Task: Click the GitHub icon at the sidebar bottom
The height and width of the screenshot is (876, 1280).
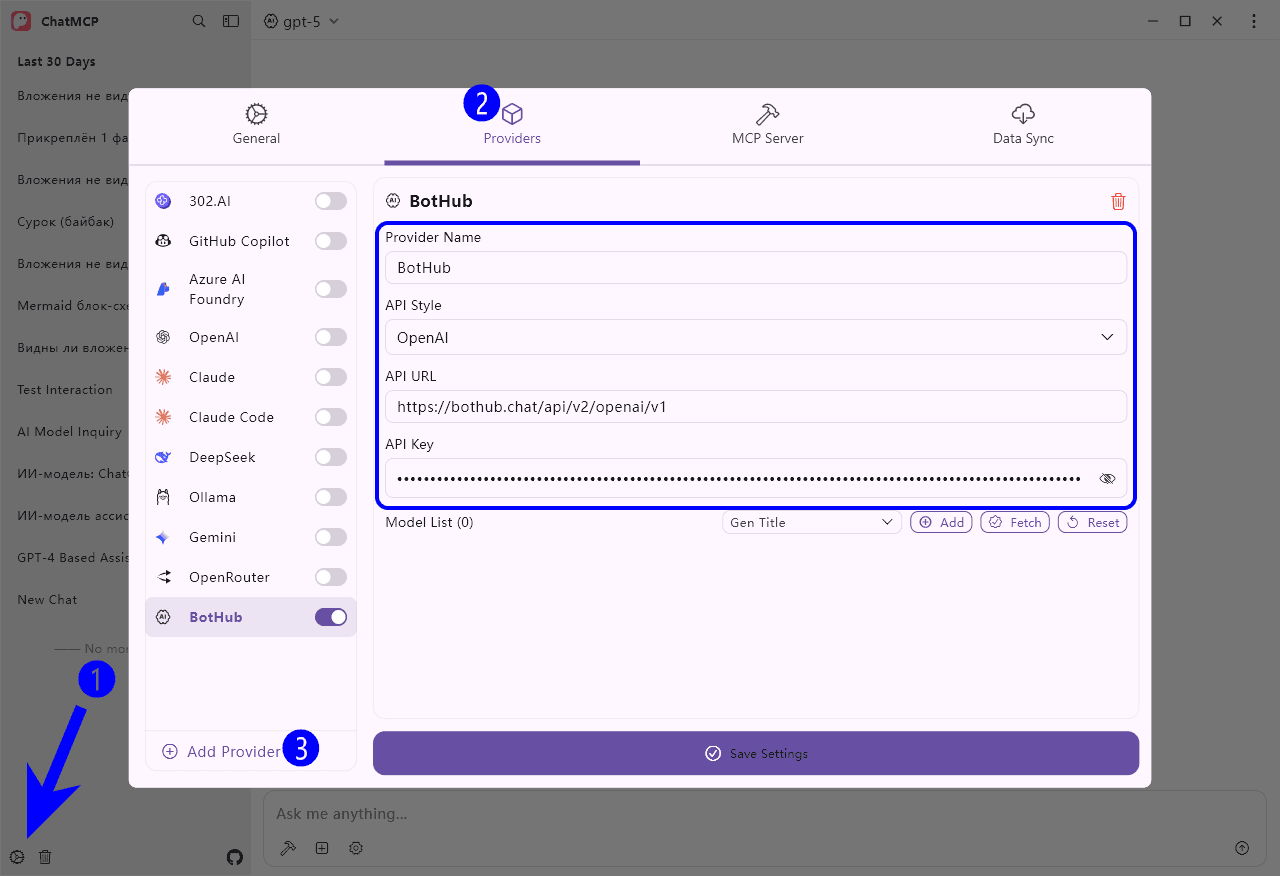Action: coord(234,857)
